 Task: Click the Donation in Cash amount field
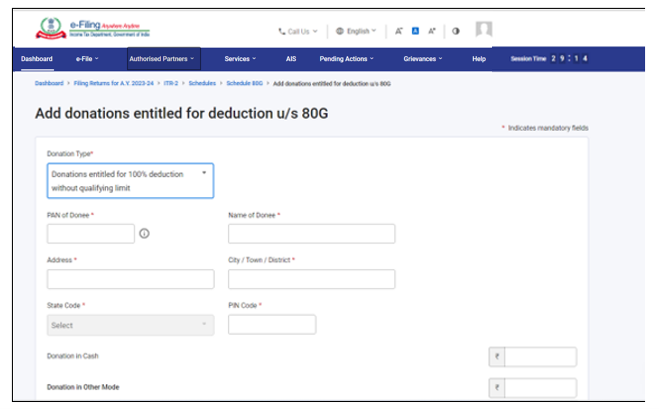click(x=540, y=357)
